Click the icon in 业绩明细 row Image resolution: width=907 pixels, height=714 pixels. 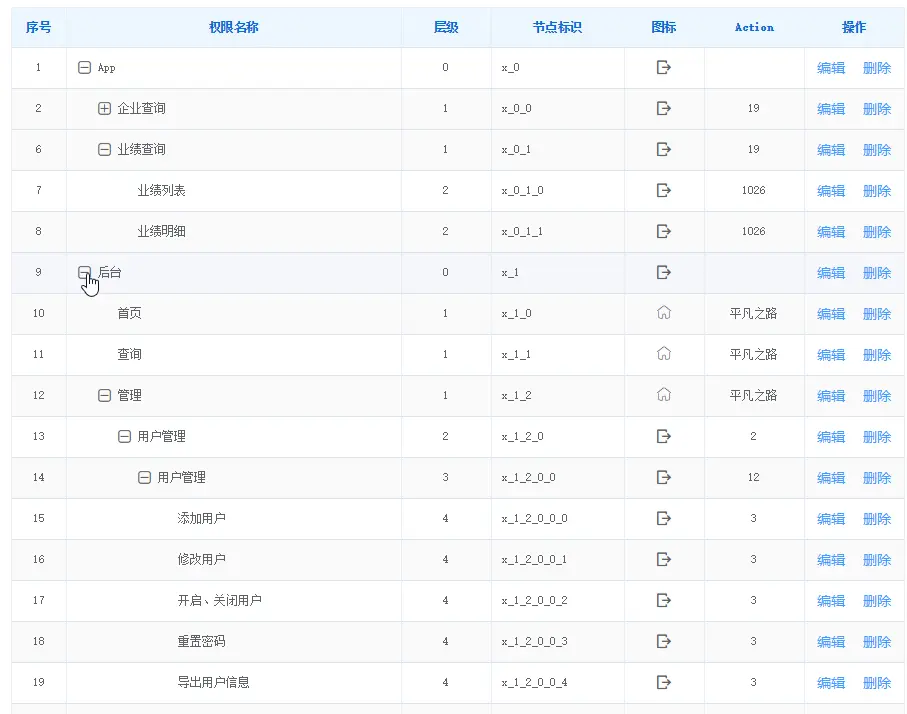click(x=663, y=231)
